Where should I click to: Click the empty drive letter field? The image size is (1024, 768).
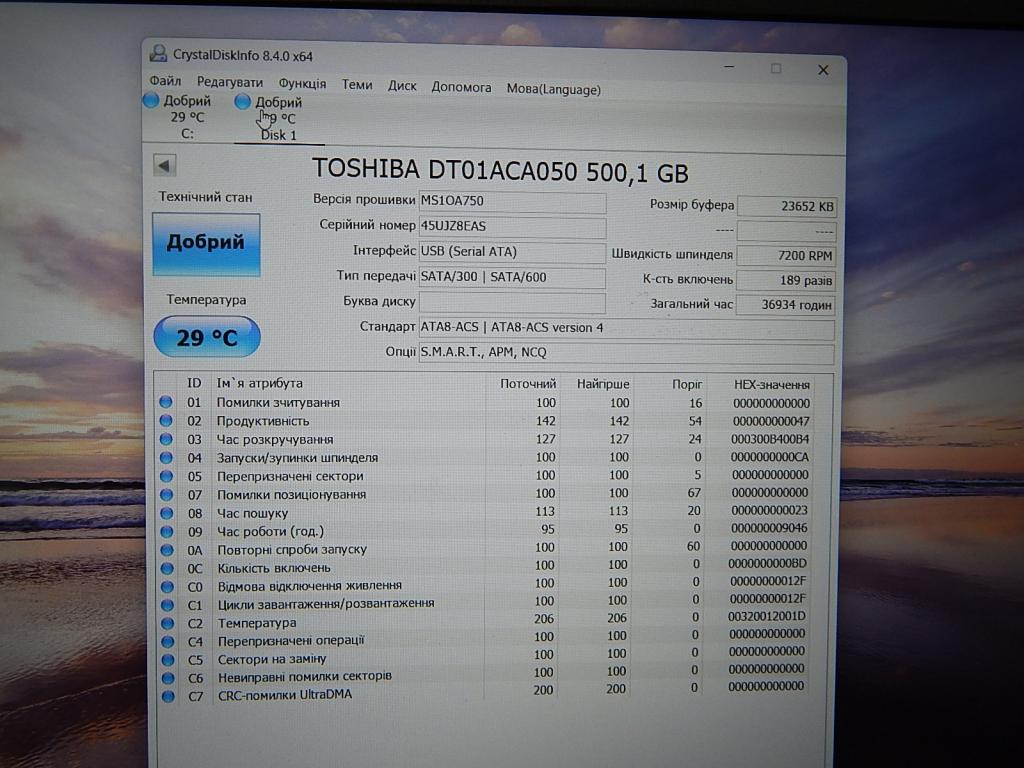coord(512,302)
